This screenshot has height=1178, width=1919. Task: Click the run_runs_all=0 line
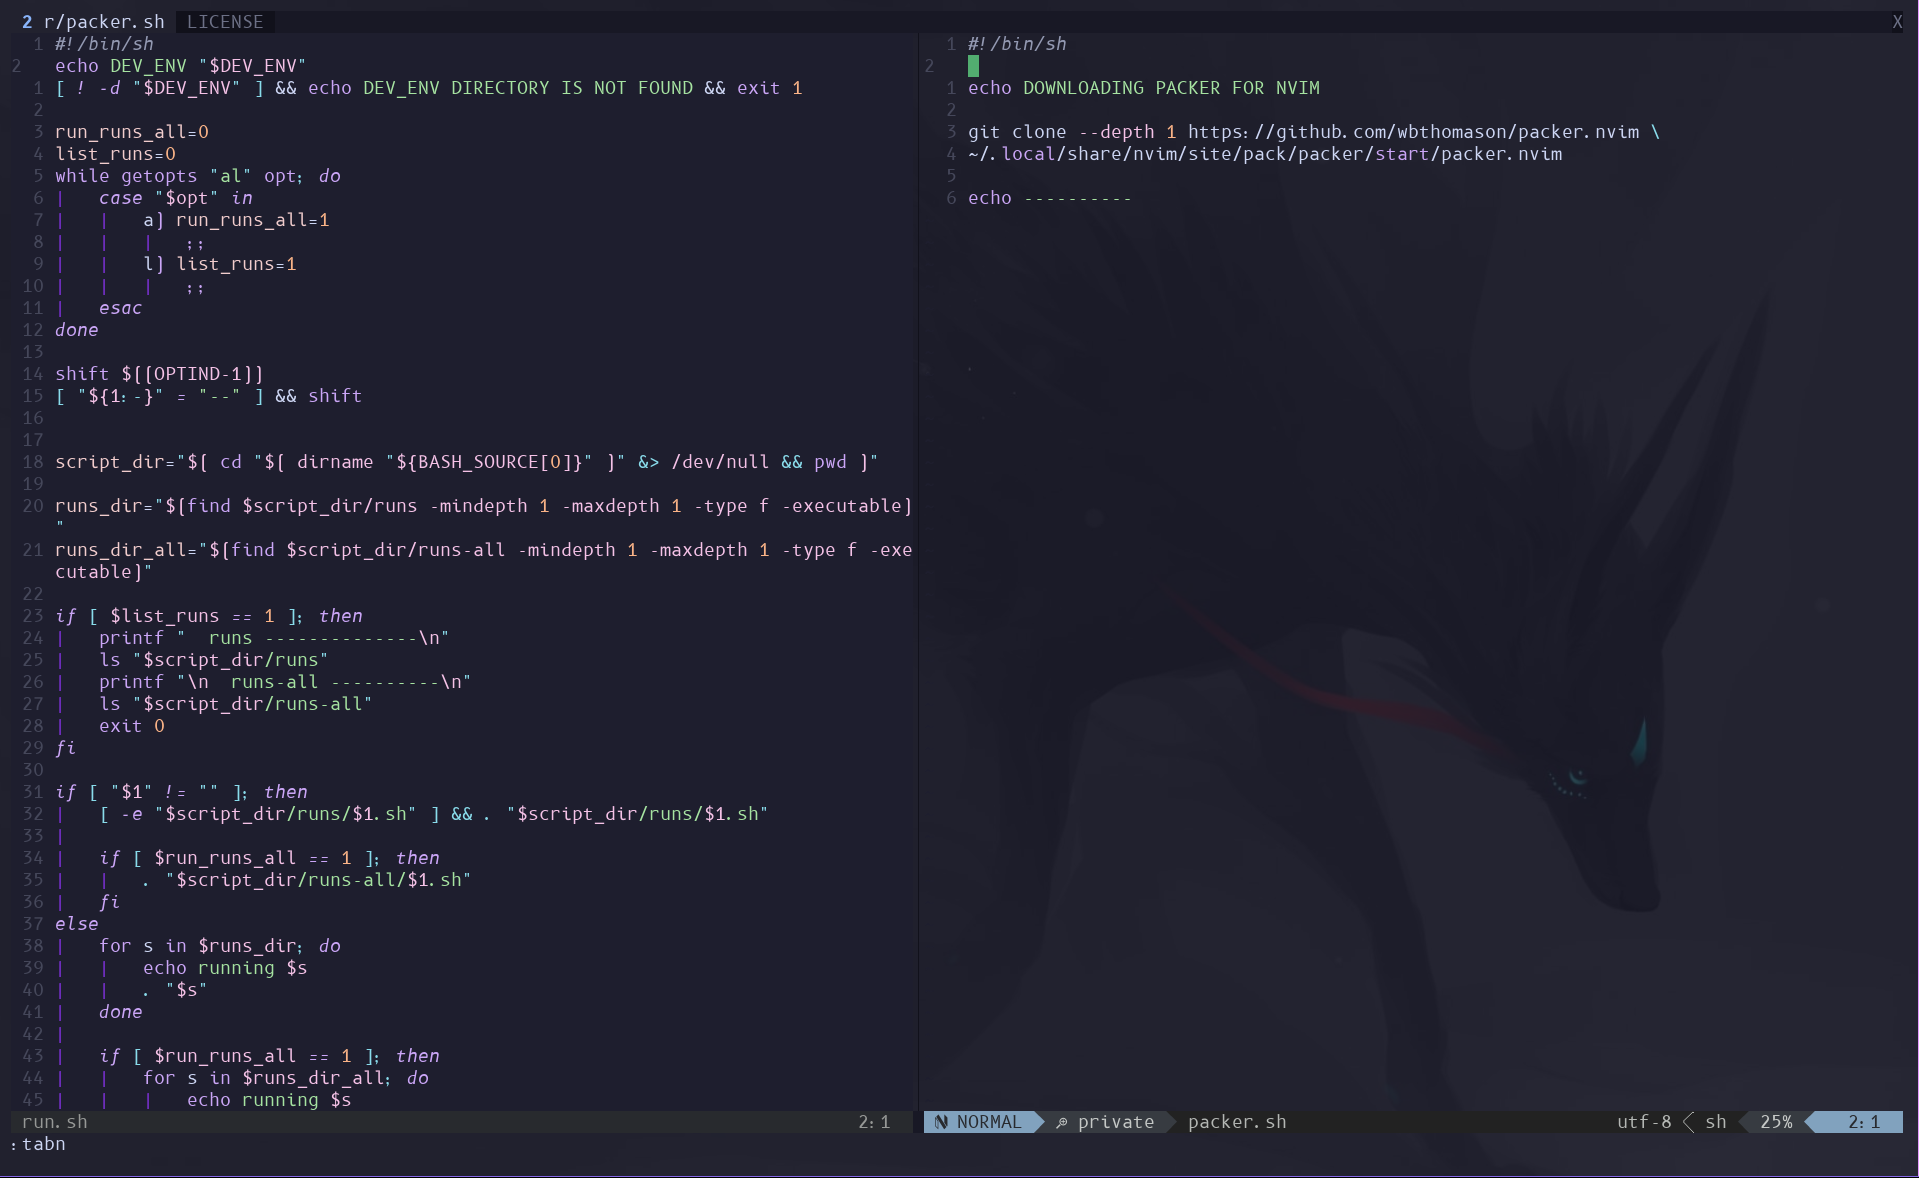point(132,132)
